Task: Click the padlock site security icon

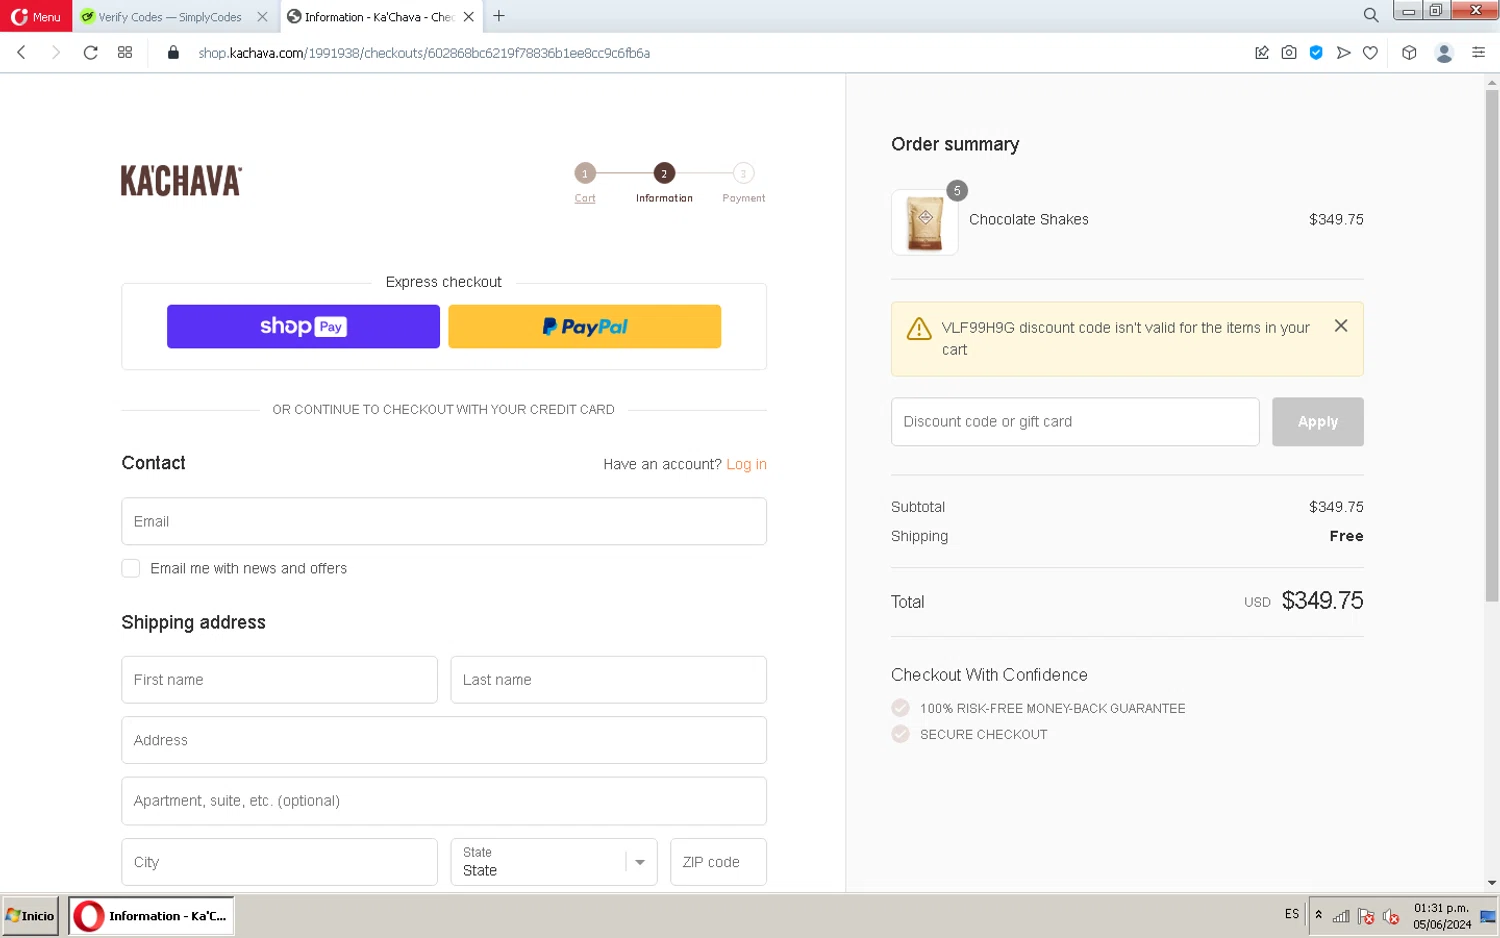Action: (173, 53)
